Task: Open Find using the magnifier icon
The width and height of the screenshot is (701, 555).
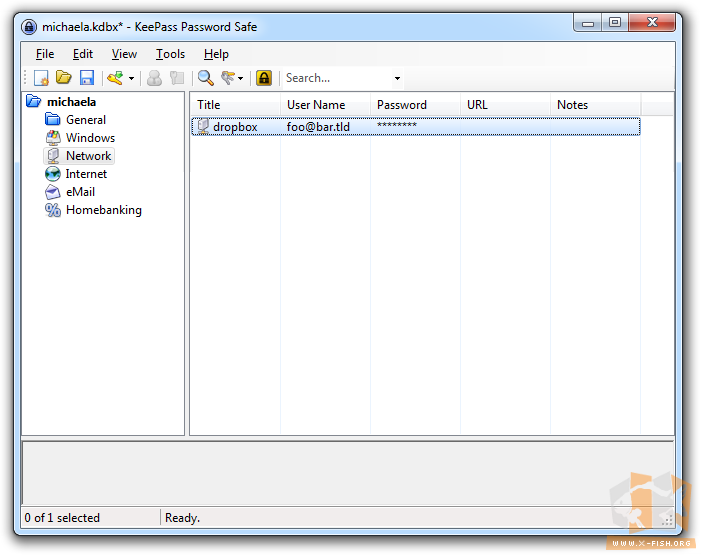Action: coord(205,78)
